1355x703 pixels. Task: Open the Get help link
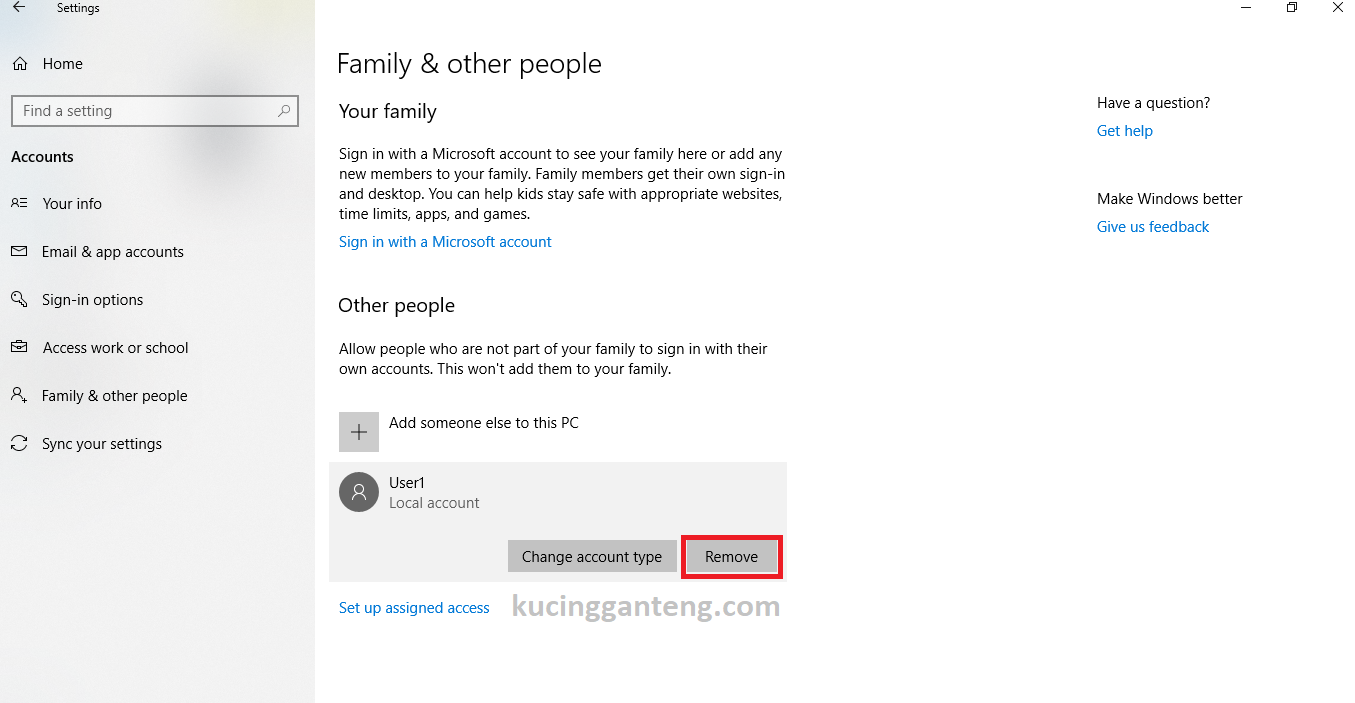(1124, 131)
